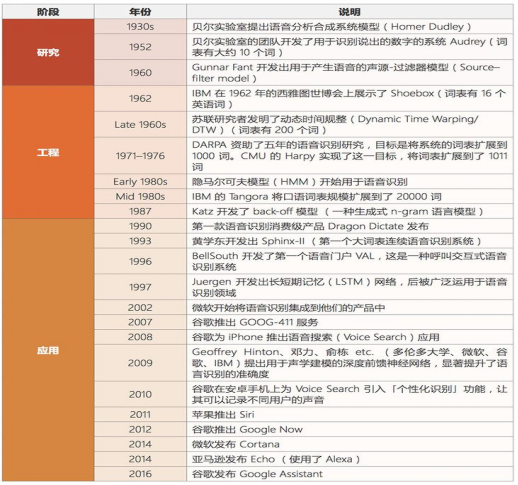Select the GOOG-411 服务 description
The width and height of the screenshot is (518, 485).
[350, 322]
